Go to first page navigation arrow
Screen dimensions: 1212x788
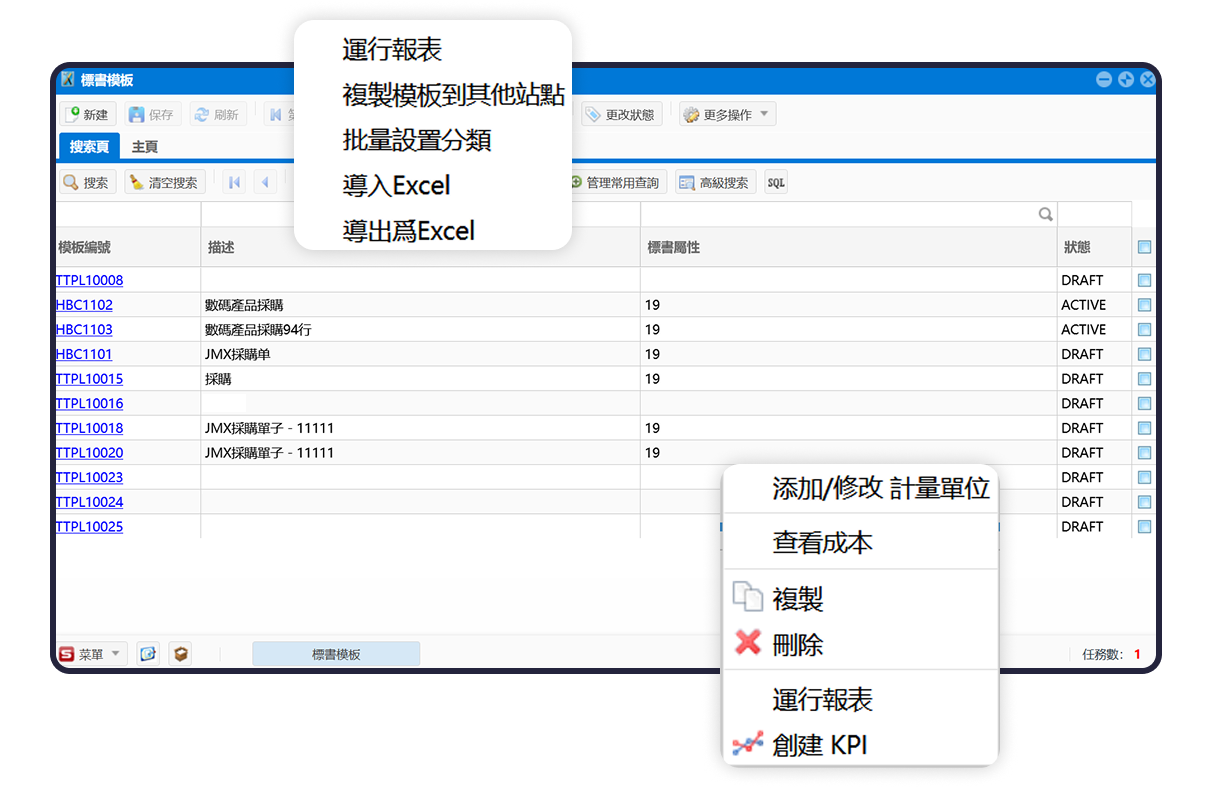[x=235, y=183]
